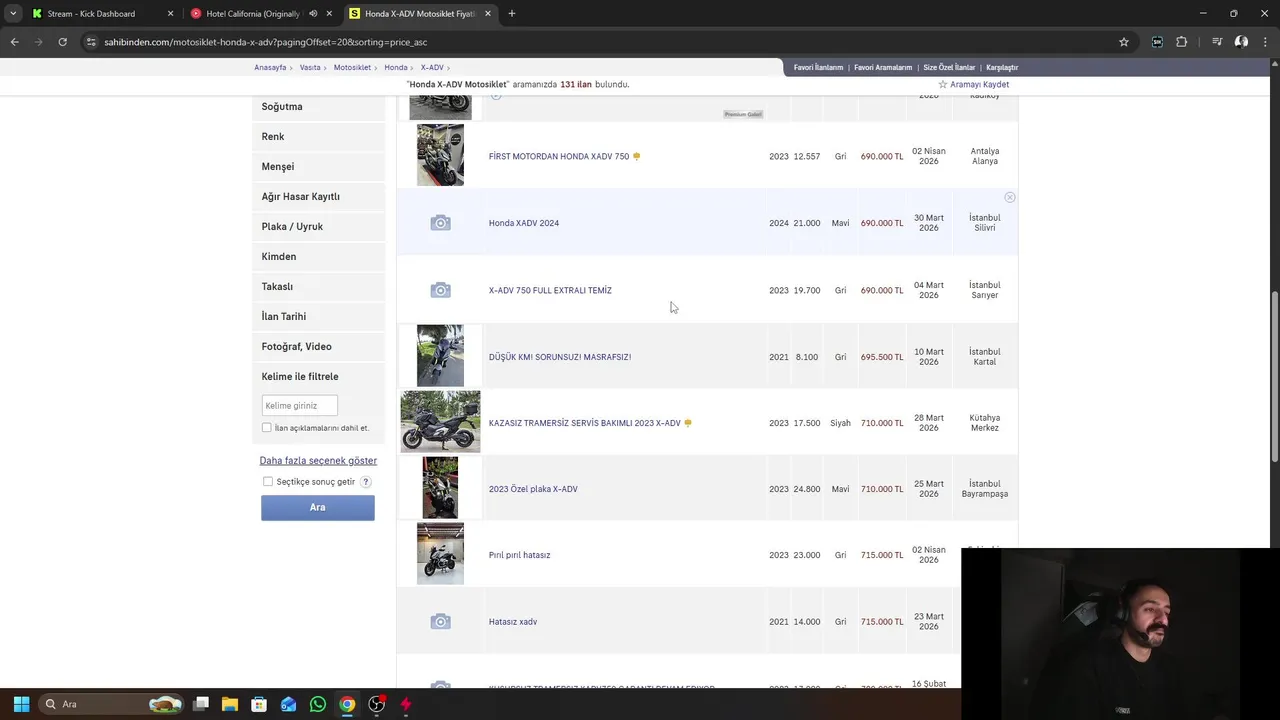Check İlan açıklamalarını dahil et
The height and width of the screenshot is (720, 1280).
click(x=266, y=428)
